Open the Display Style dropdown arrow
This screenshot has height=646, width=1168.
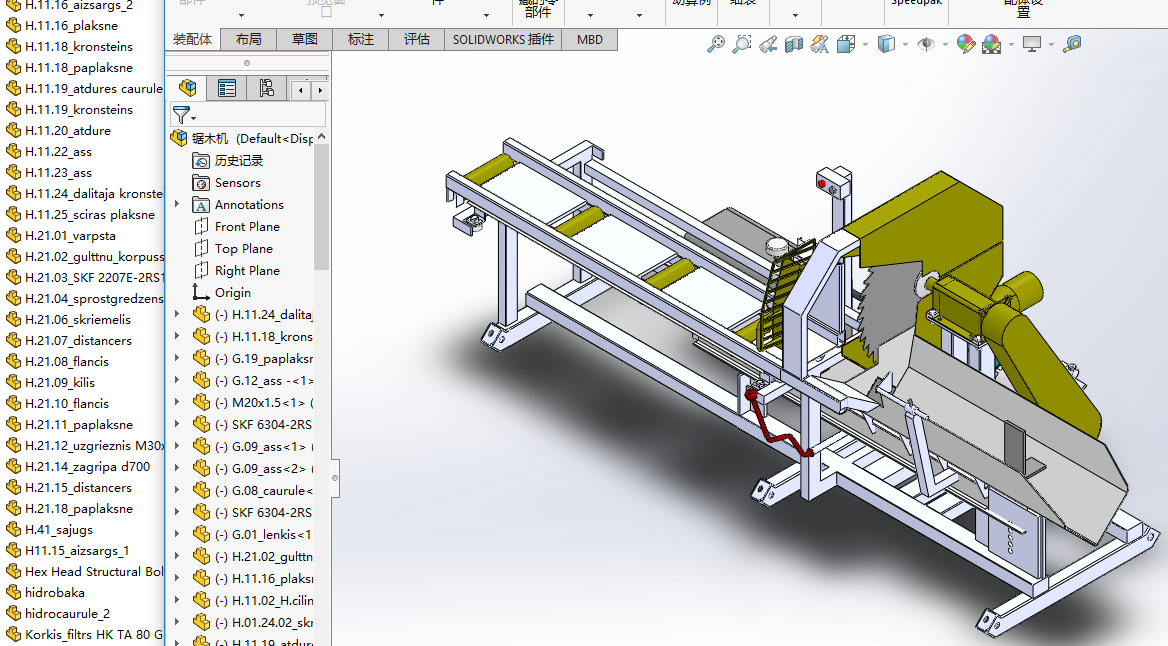click(904, 45)
